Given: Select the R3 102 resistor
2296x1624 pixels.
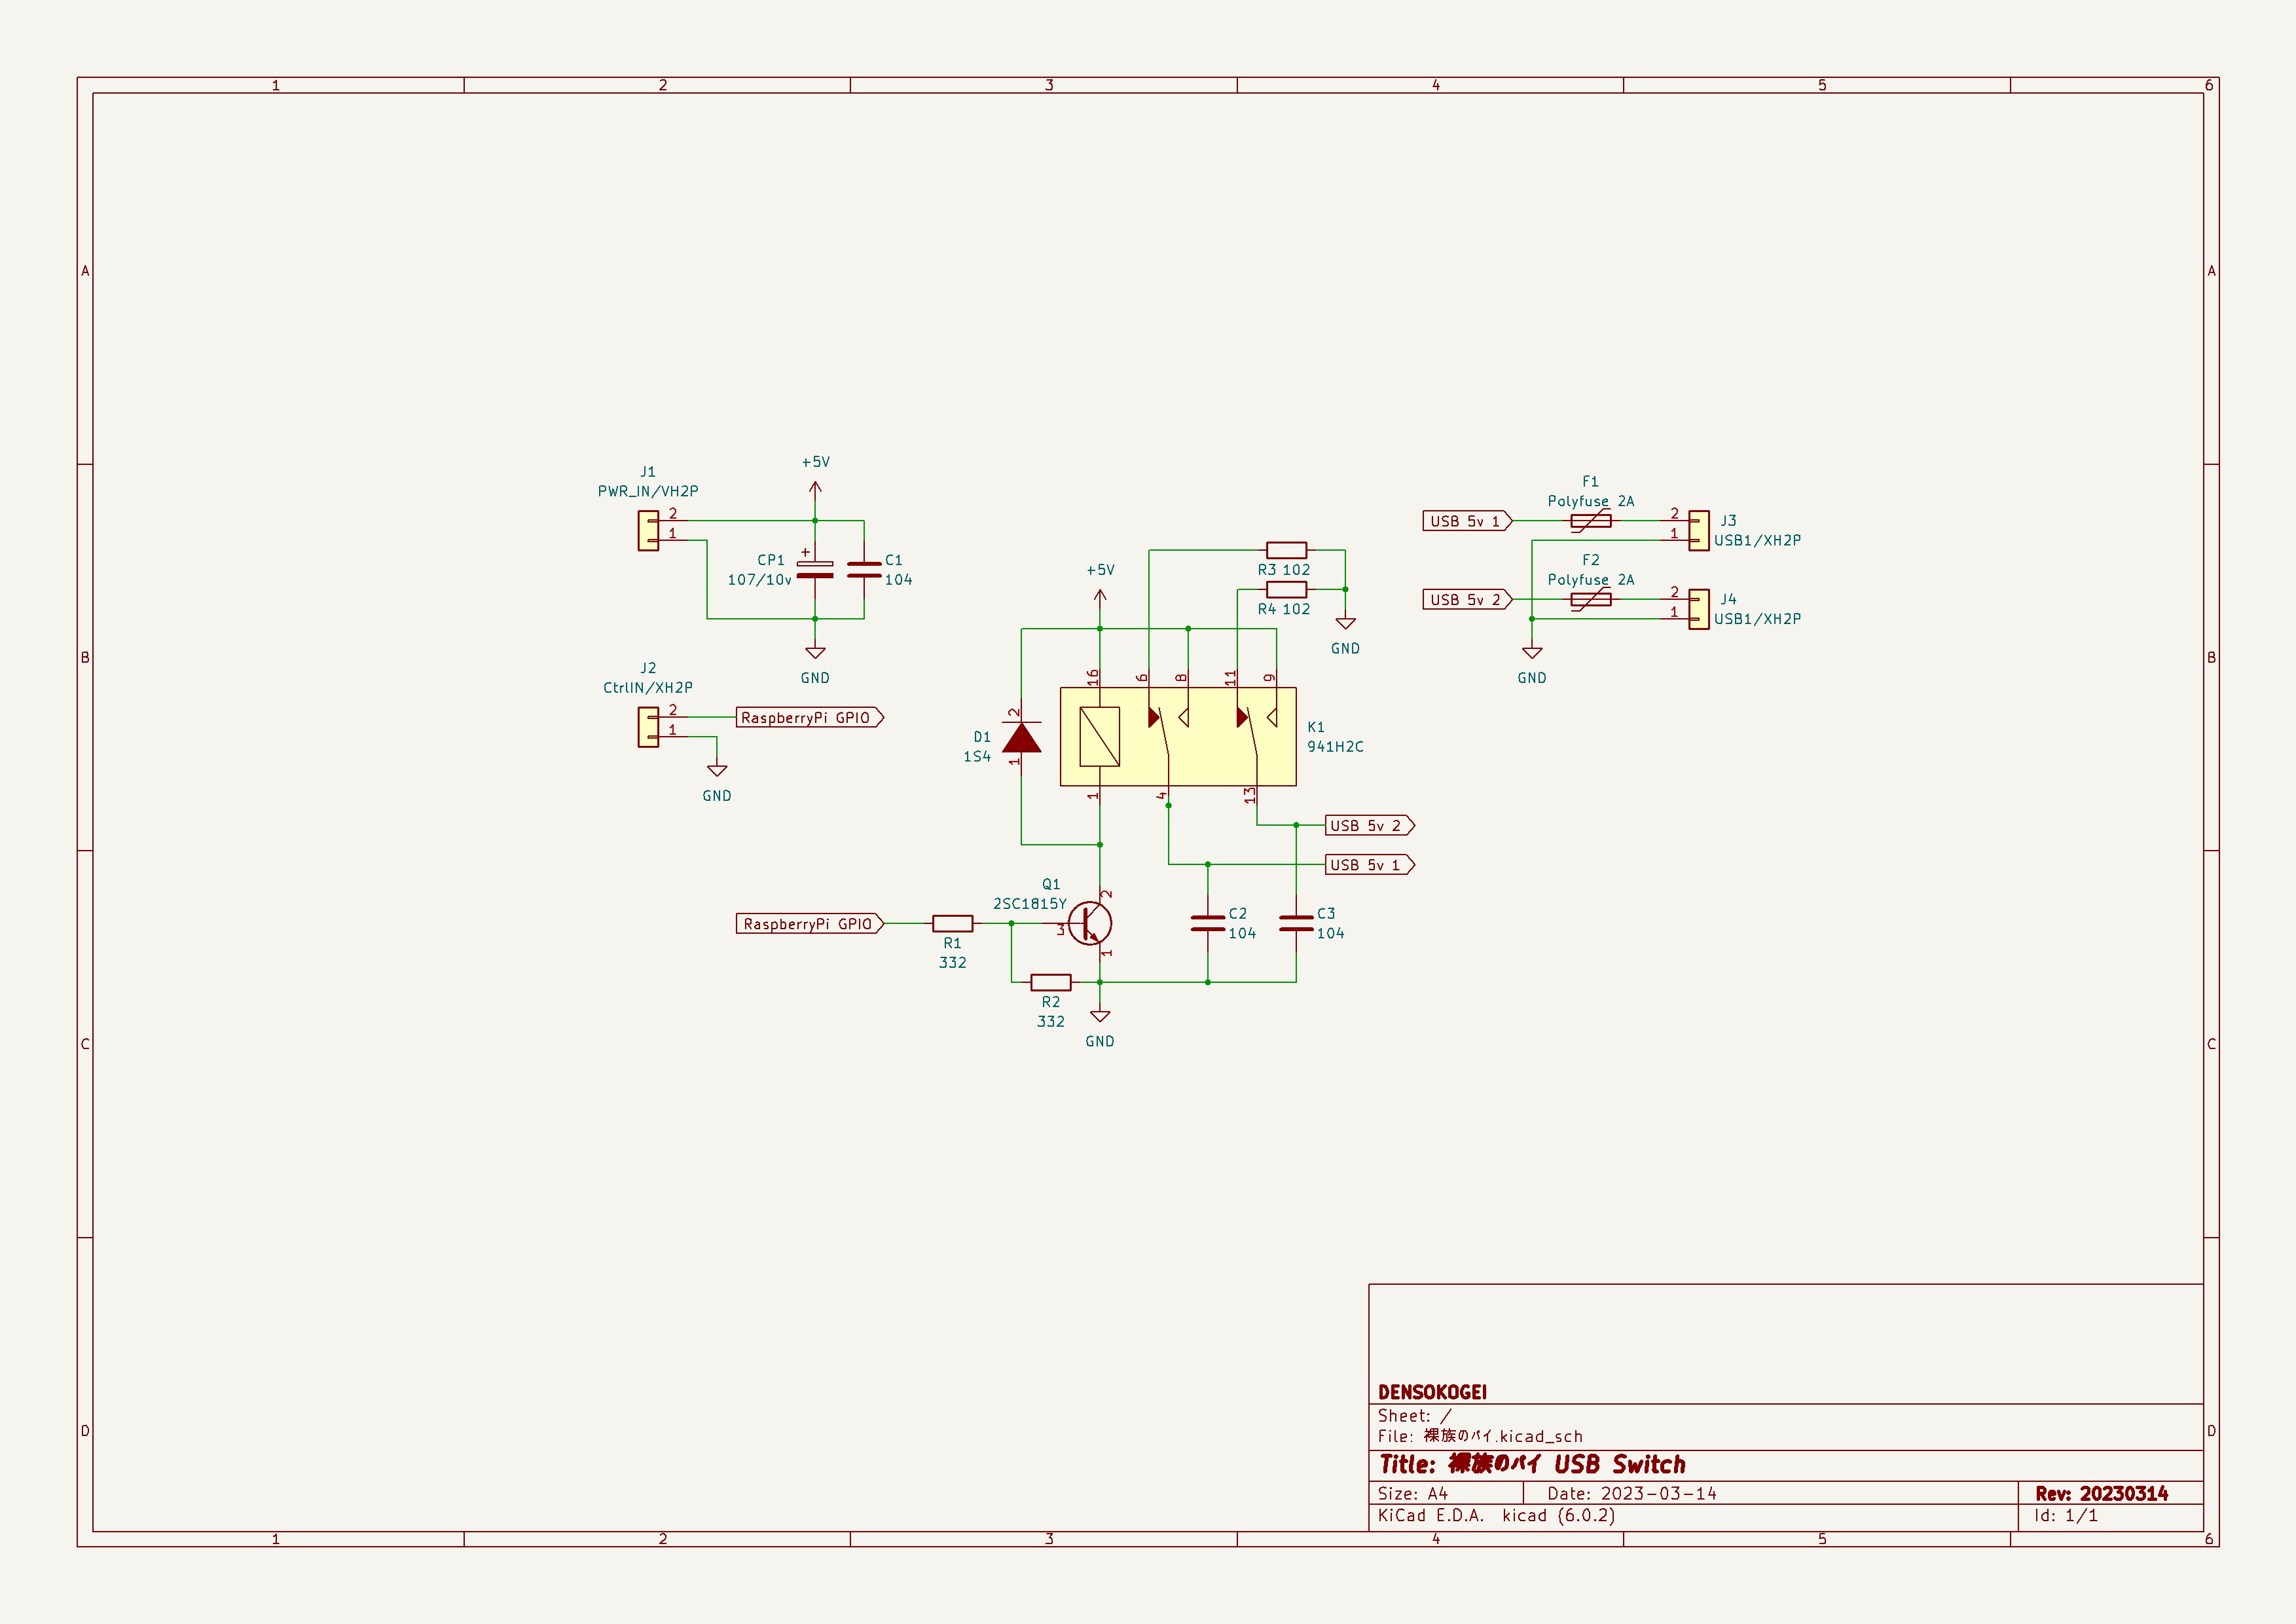Looking at the screenshot, I should [1286, 550].
